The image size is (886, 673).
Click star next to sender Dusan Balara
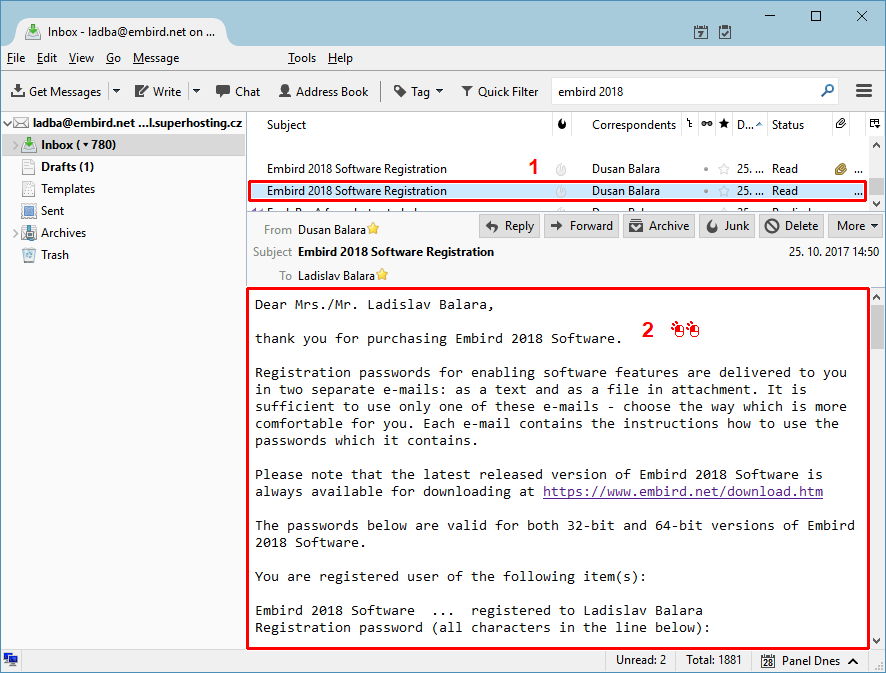[373, 229]
